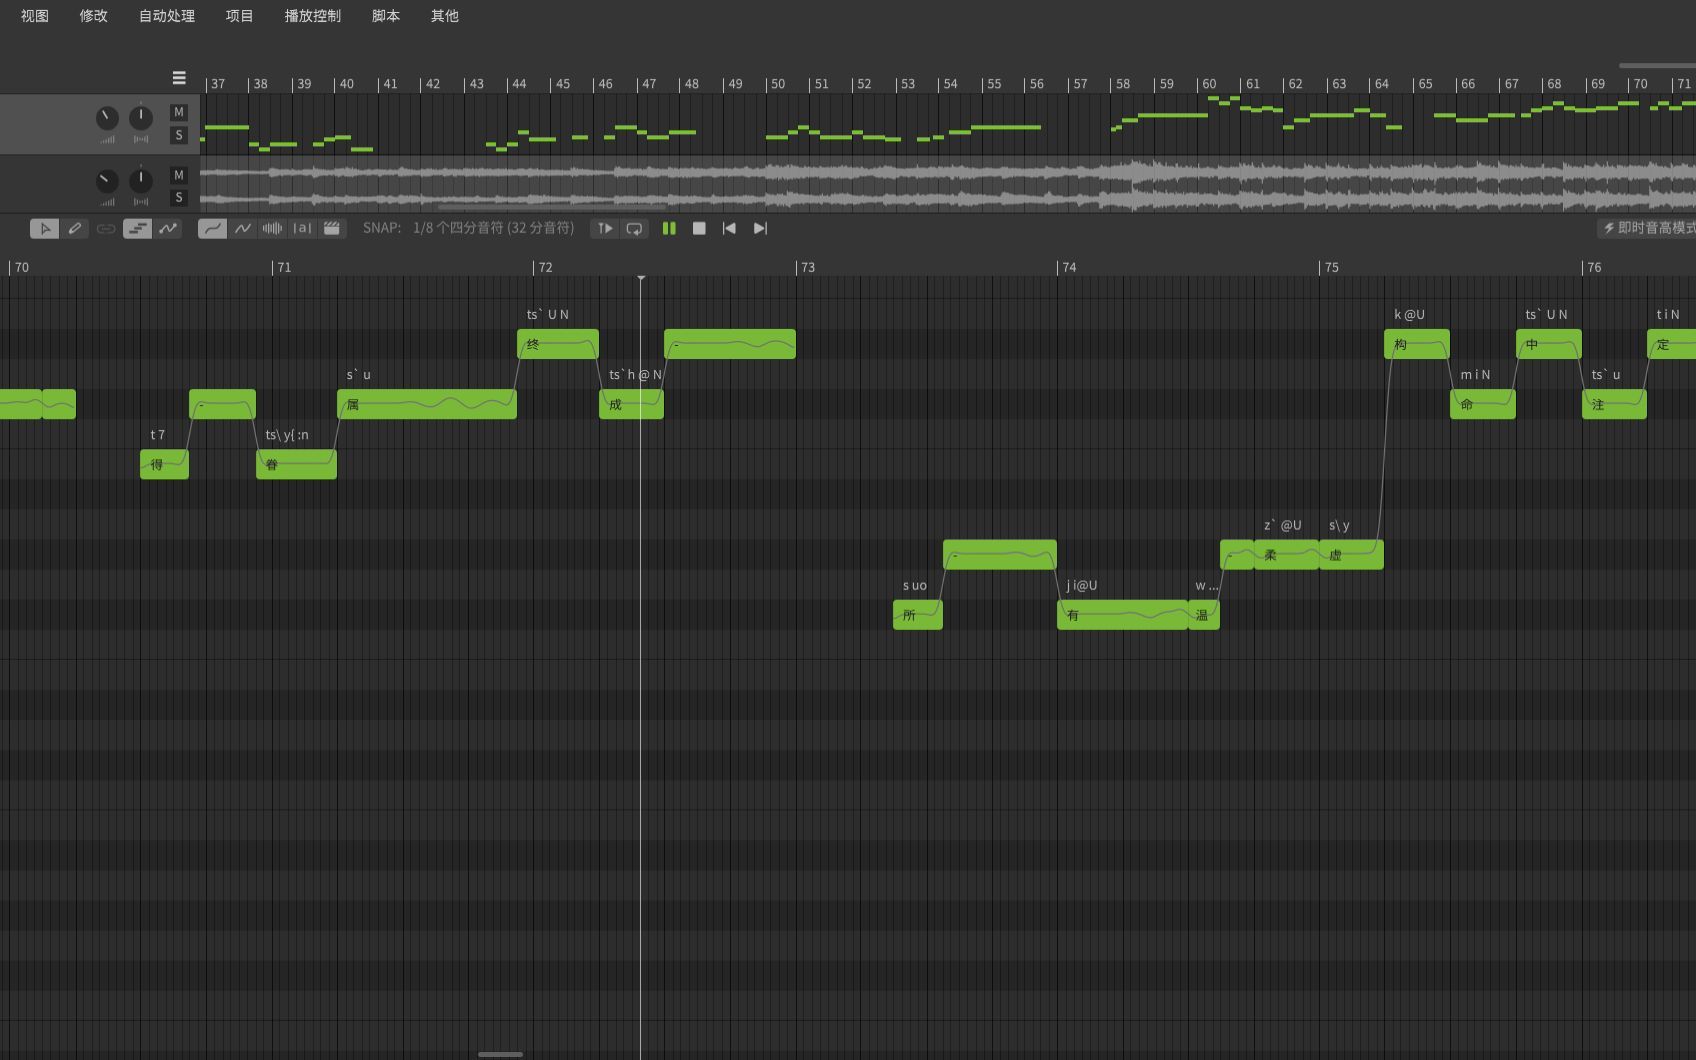This screenshot has height=1060, width=1696.
Task: Select the note 温
Action: [1203, 615]
